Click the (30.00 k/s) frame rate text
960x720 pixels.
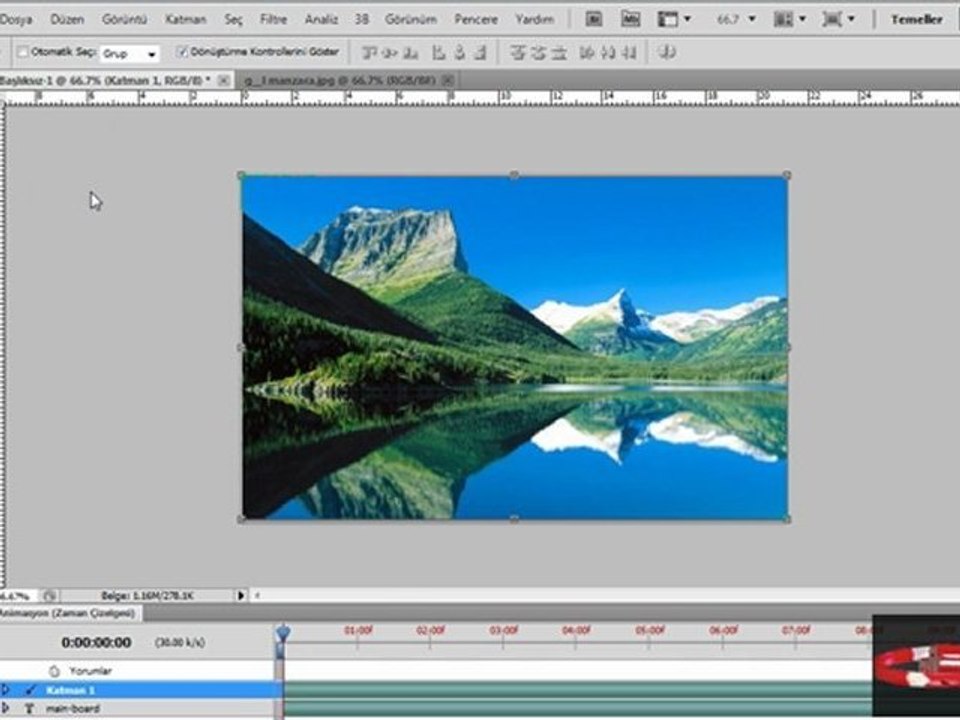click(179, 642)
